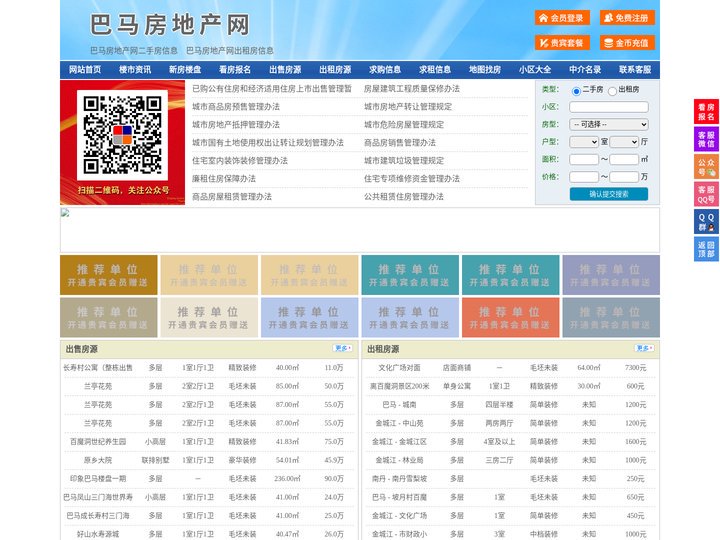Click the orange-red 推荐单位 banner
The height and width of the screenshot is (540, 720).
coord(511,317)
